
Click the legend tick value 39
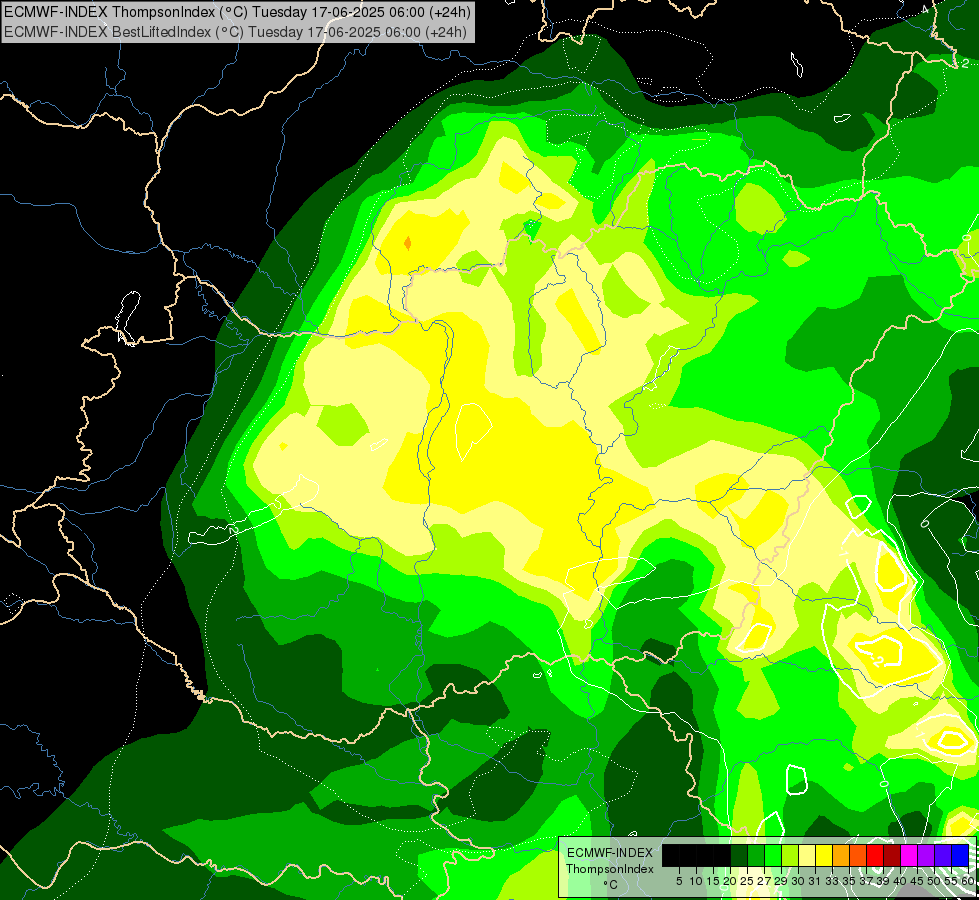coord(883,881)
